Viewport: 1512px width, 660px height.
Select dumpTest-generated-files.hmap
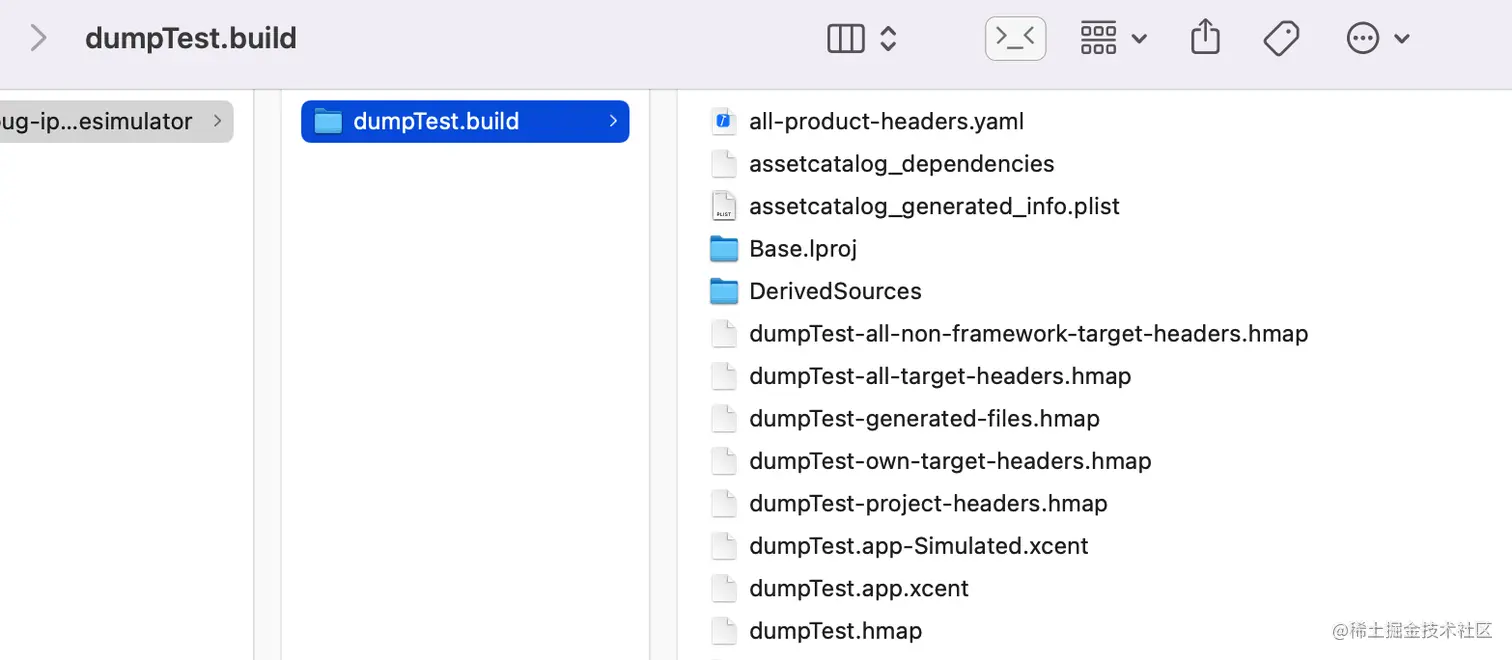[x=924, y=419]
